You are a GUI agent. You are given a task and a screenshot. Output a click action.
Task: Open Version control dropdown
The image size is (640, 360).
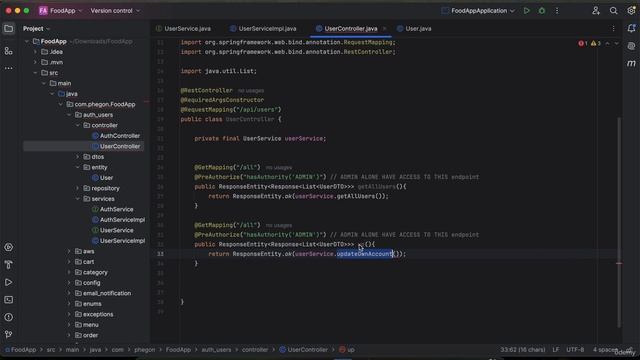115,11
